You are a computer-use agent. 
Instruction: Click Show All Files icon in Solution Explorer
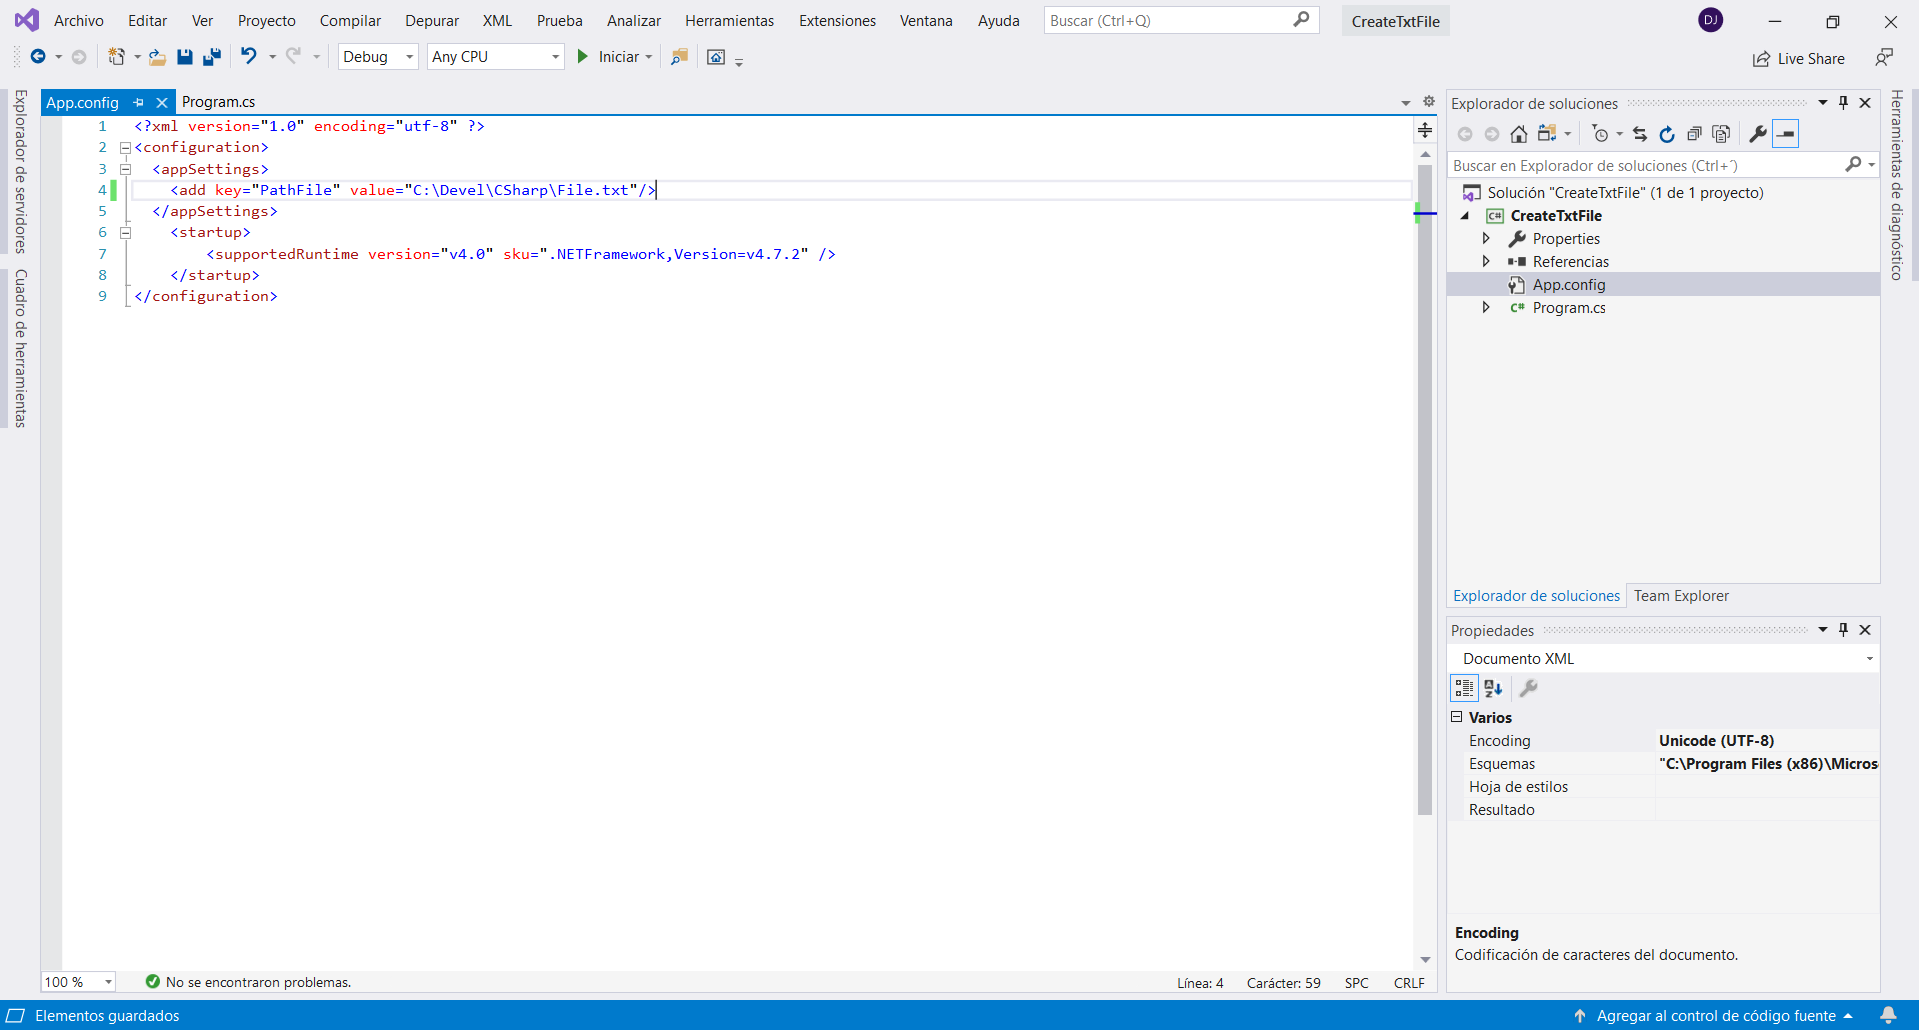[1721, 134]
